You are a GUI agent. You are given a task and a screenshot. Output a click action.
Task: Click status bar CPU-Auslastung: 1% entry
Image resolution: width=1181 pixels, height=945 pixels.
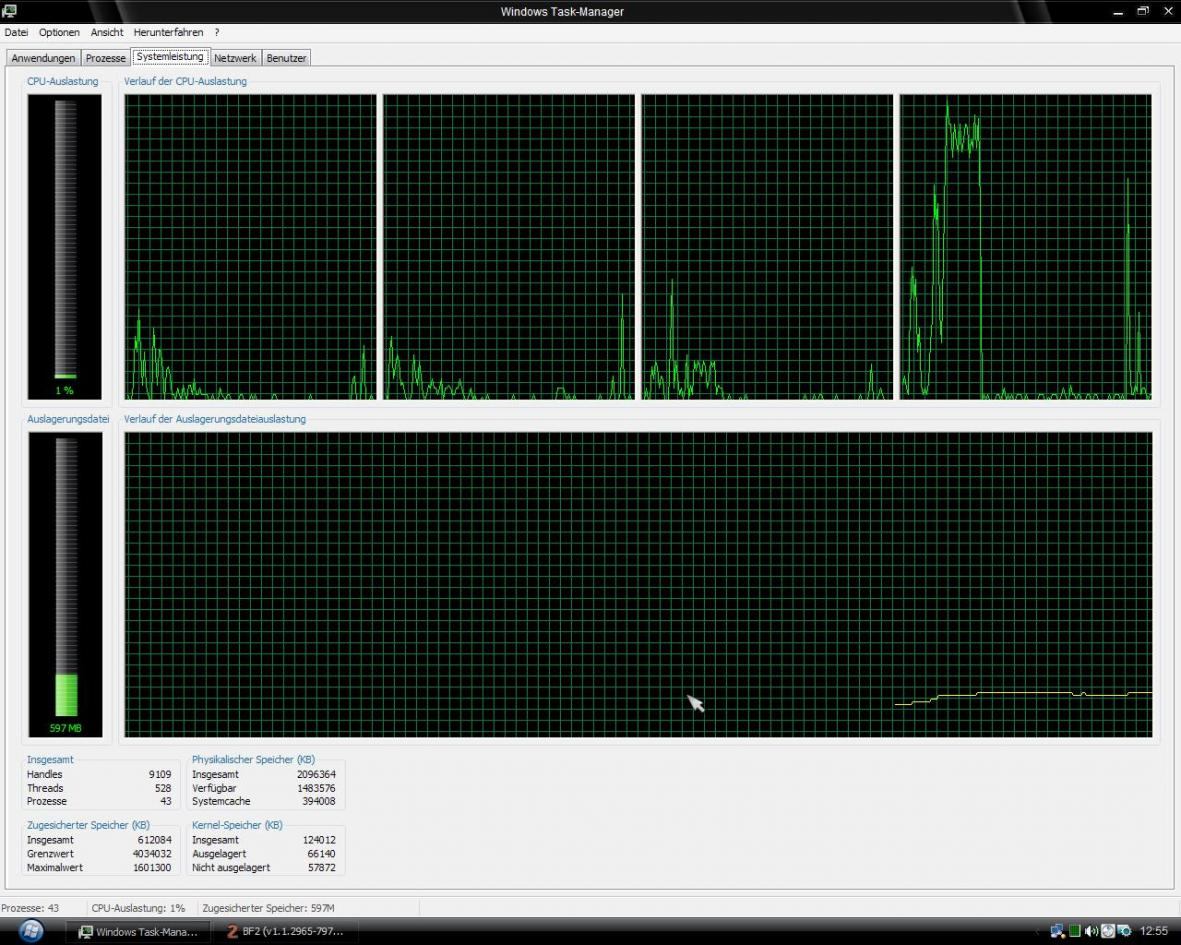[x=138, y=908]
